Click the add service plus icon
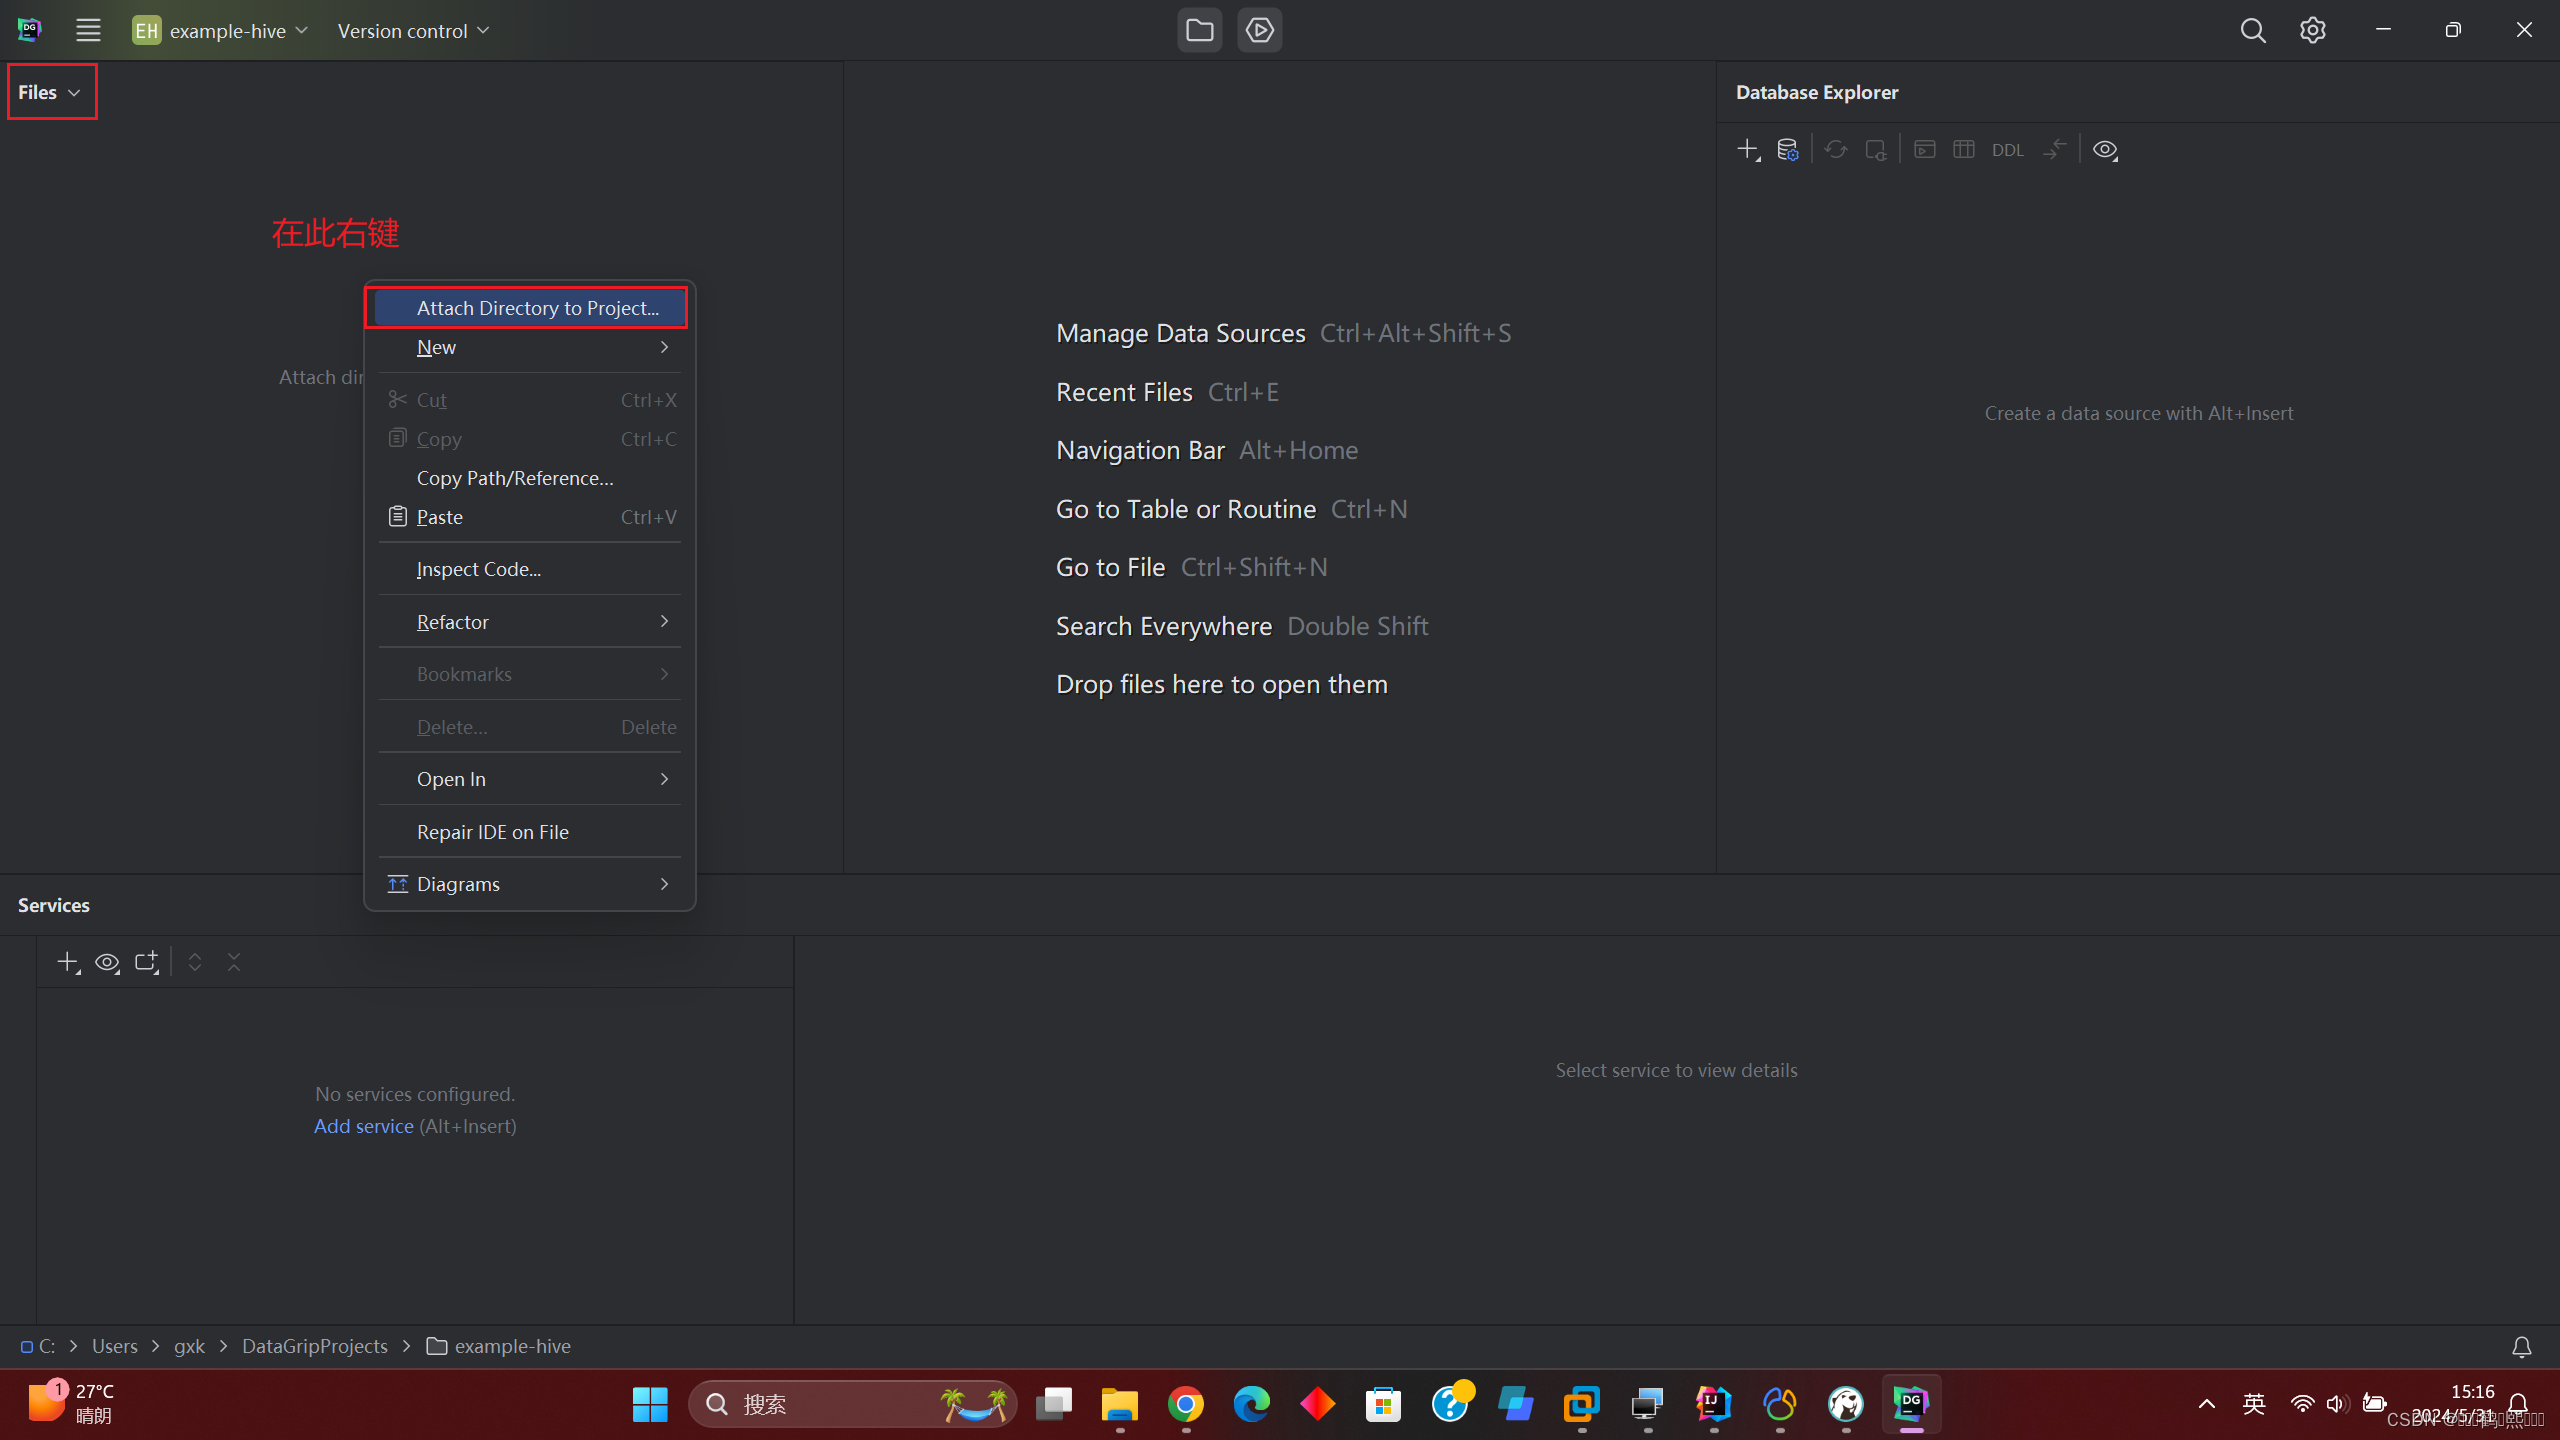This screenshot has width=2560, height=1440. [x=67, y=962]
